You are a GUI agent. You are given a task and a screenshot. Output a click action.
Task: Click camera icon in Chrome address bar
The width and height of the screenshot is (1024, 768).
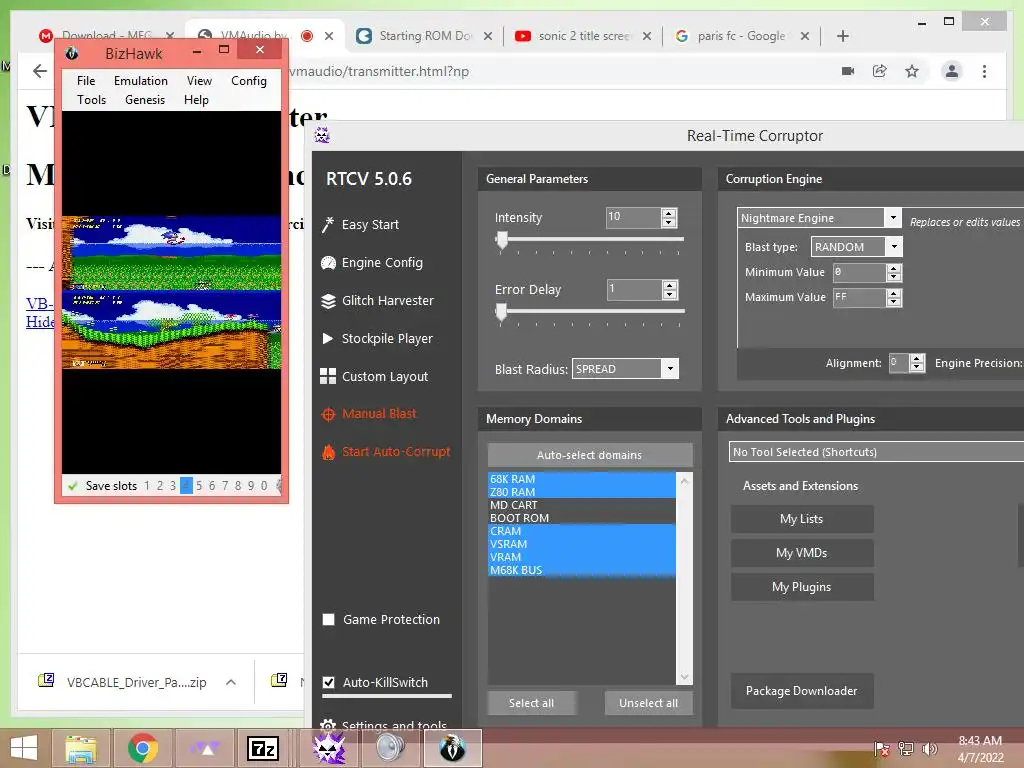(848, 71)
